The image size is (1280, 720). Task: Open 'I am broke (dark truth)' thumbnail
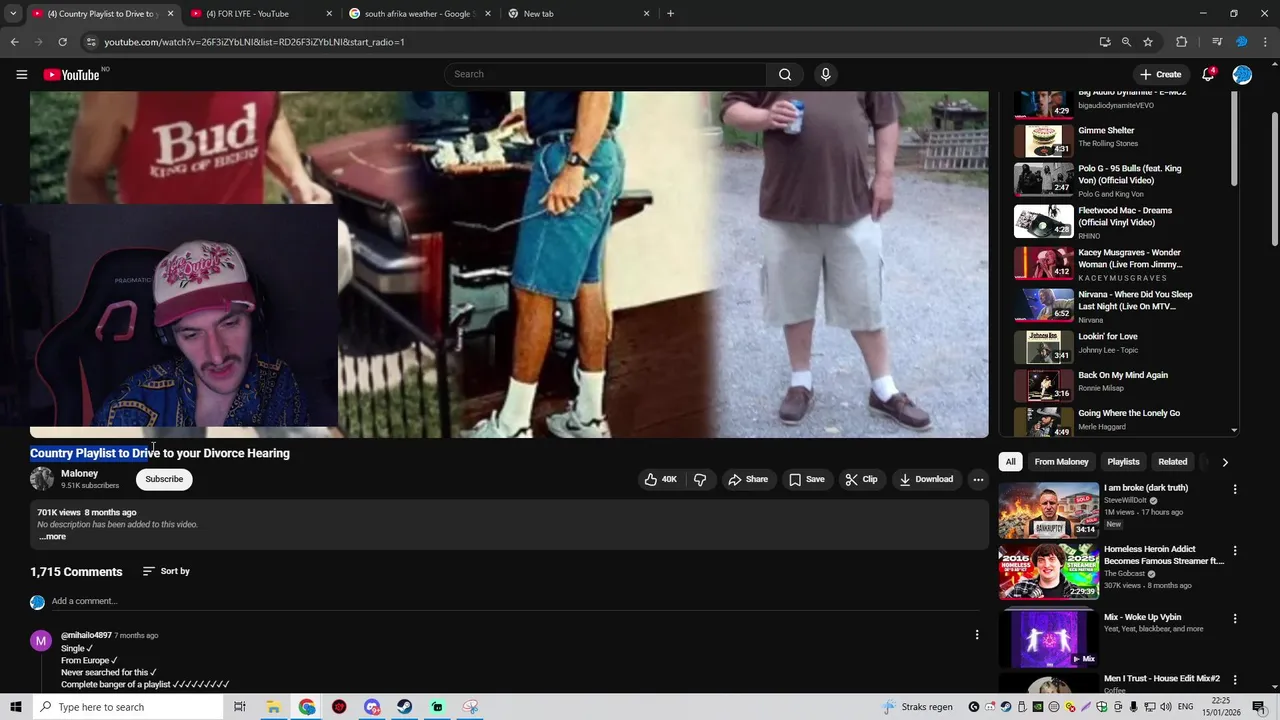coord(1048,509)
